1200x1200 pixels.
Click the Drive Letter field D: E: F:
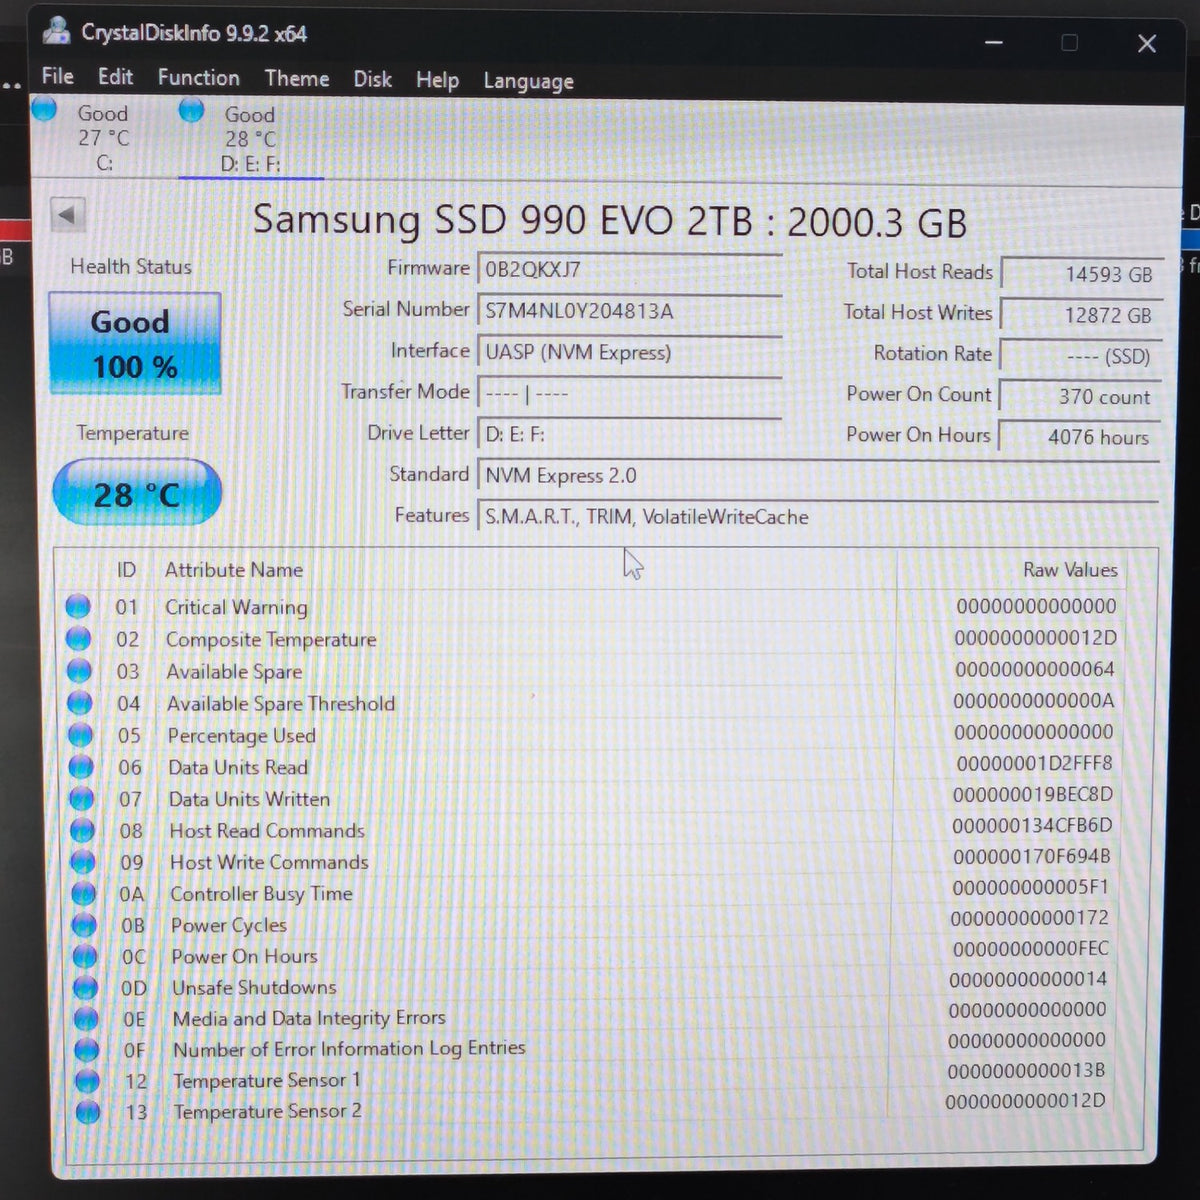[x=629, y=434]
